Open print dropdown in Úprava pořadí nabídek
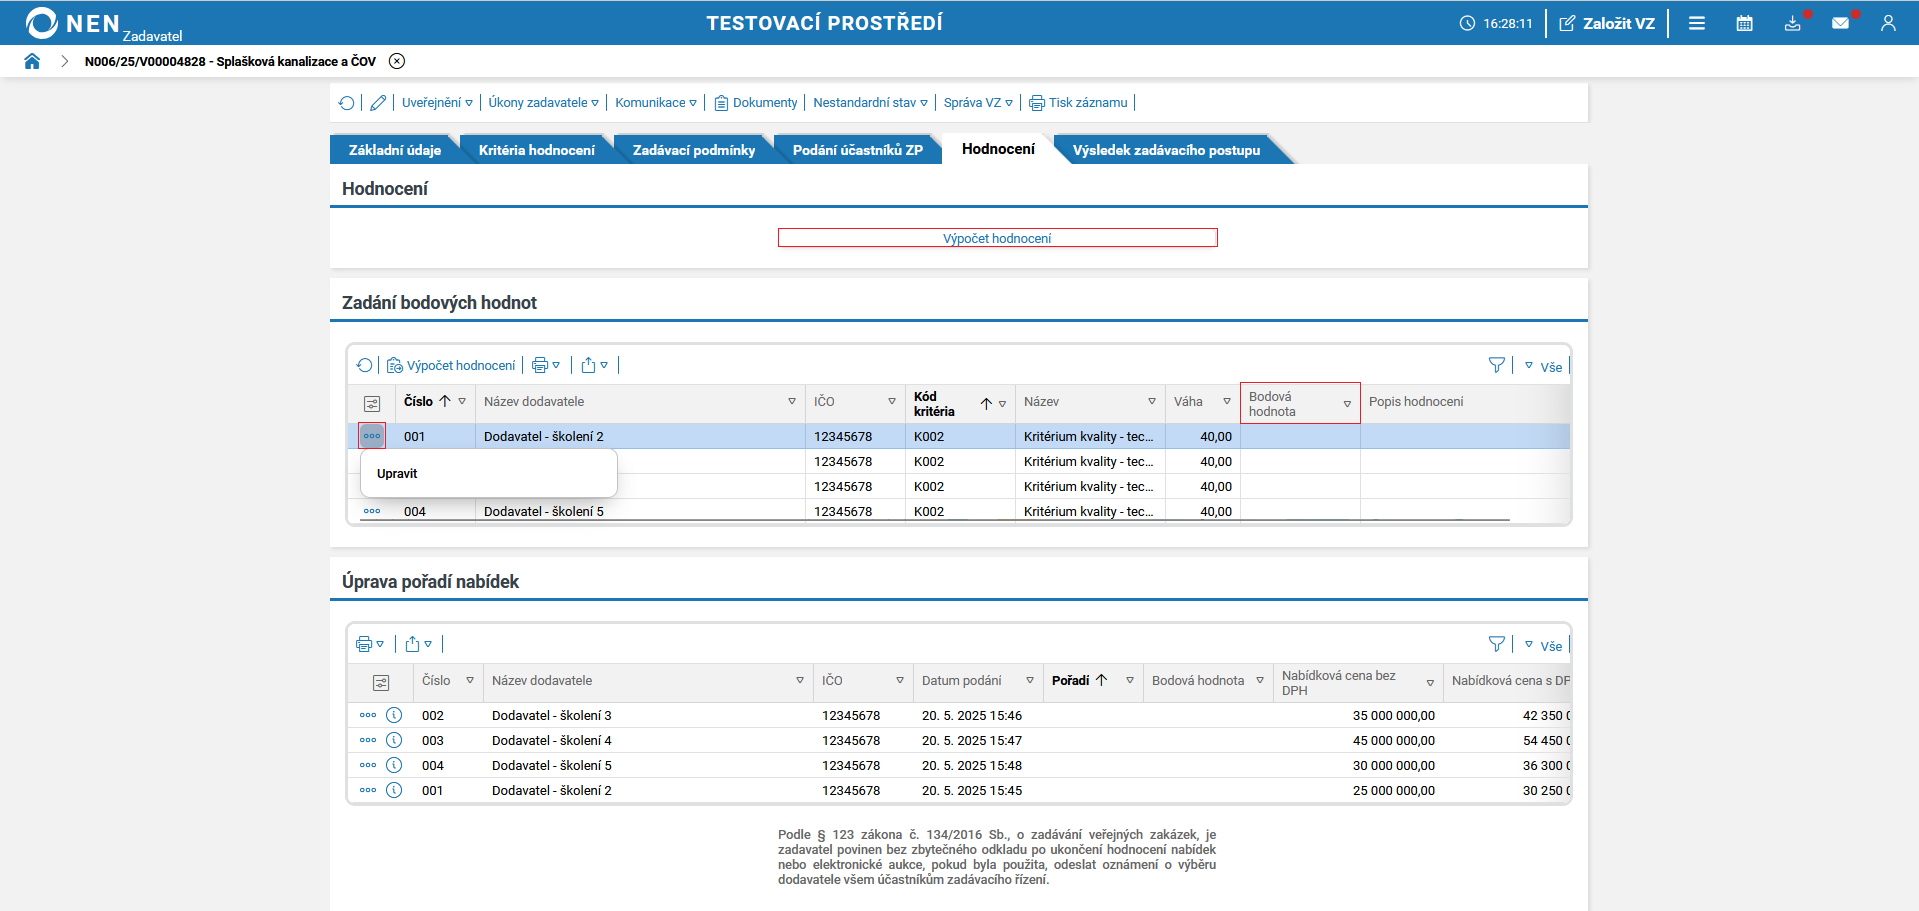The height and width of the screenshot is (911, 1919). point(370,645)
